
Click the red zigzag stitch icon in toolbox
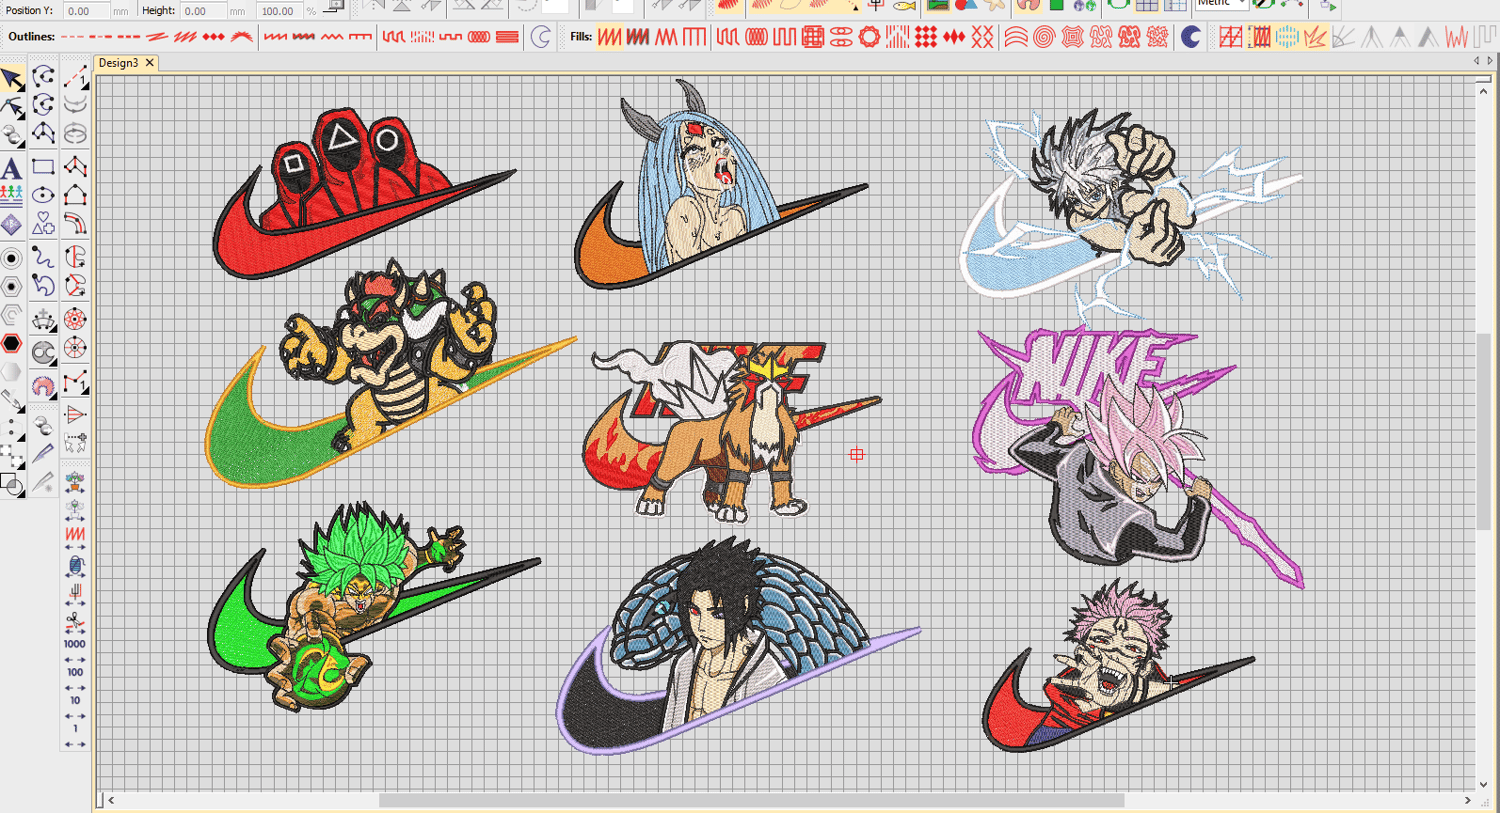pyautogui.click(x=75, y=535)
